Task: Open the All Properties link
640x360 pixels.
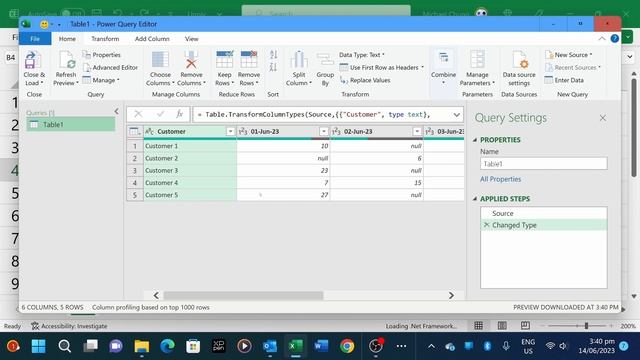Action: pyautogui.click(x=500, y=179)
